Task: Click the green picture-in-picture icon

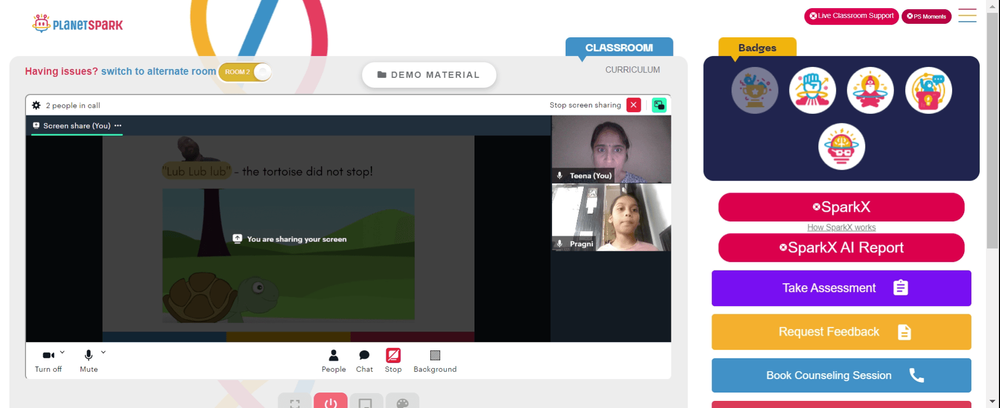Action: point(659,105)
